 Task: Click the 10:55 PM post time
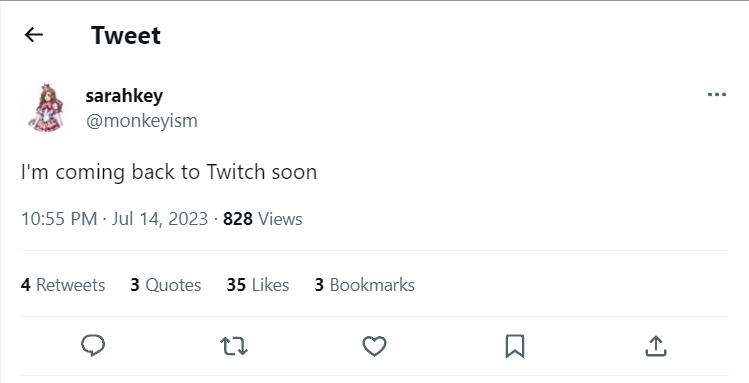coord(59,219)
